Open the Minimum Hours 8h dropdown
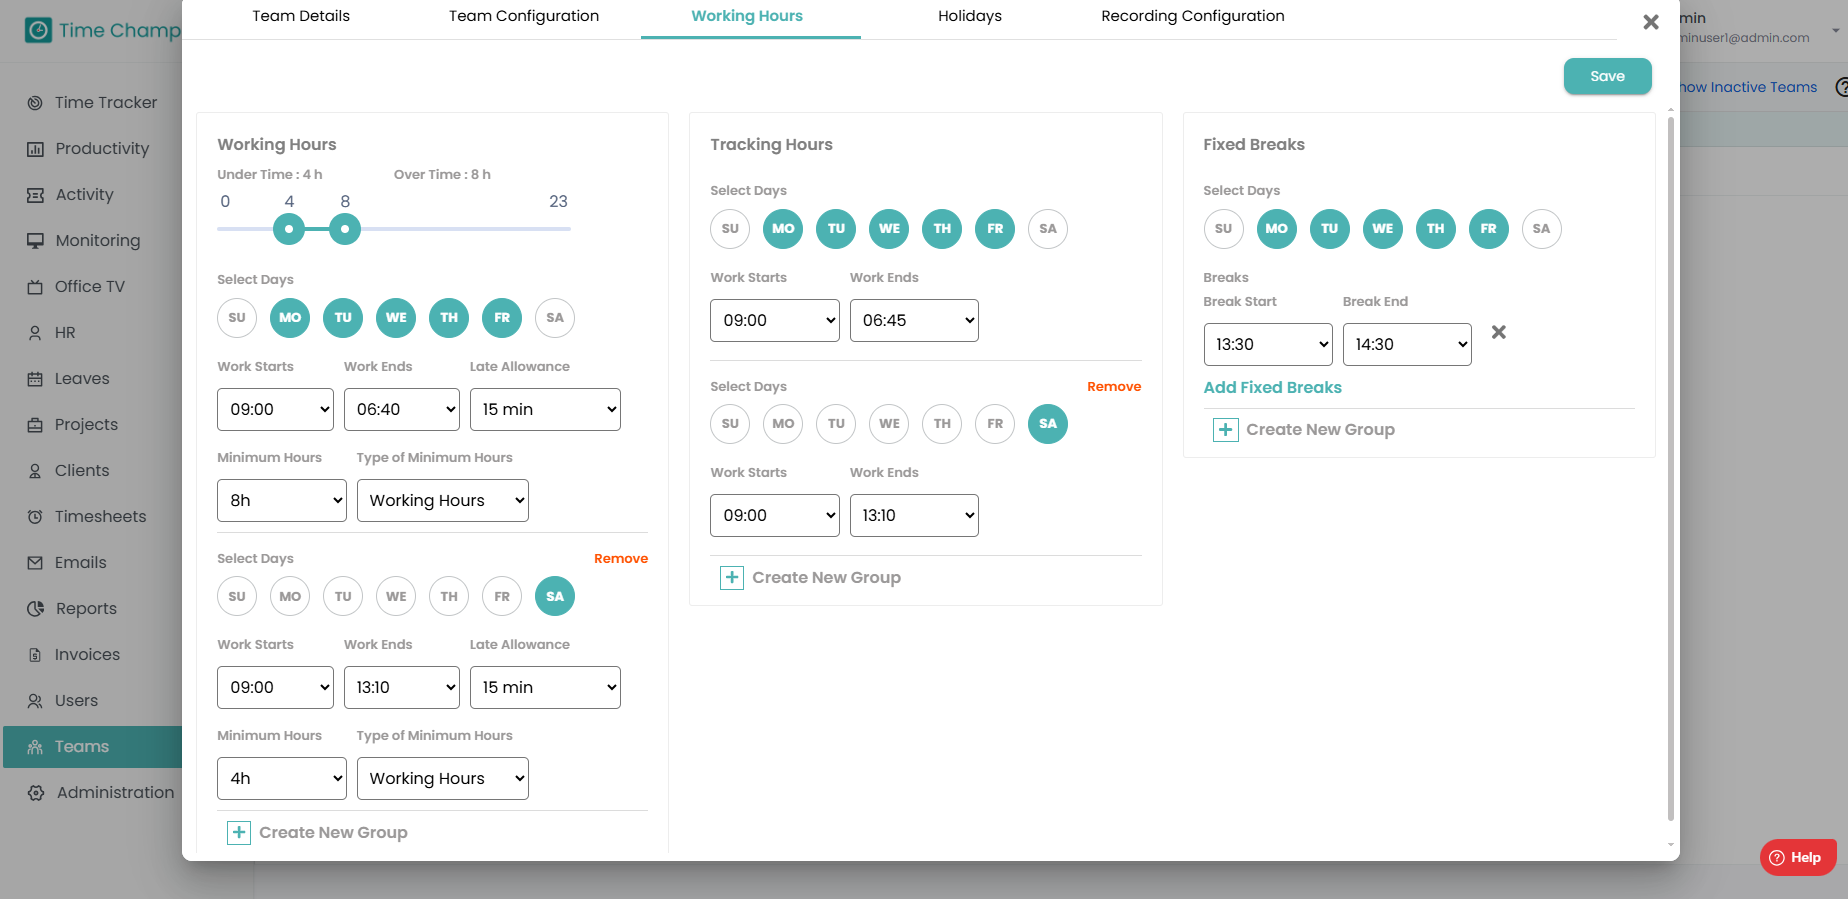 [281, 501]
